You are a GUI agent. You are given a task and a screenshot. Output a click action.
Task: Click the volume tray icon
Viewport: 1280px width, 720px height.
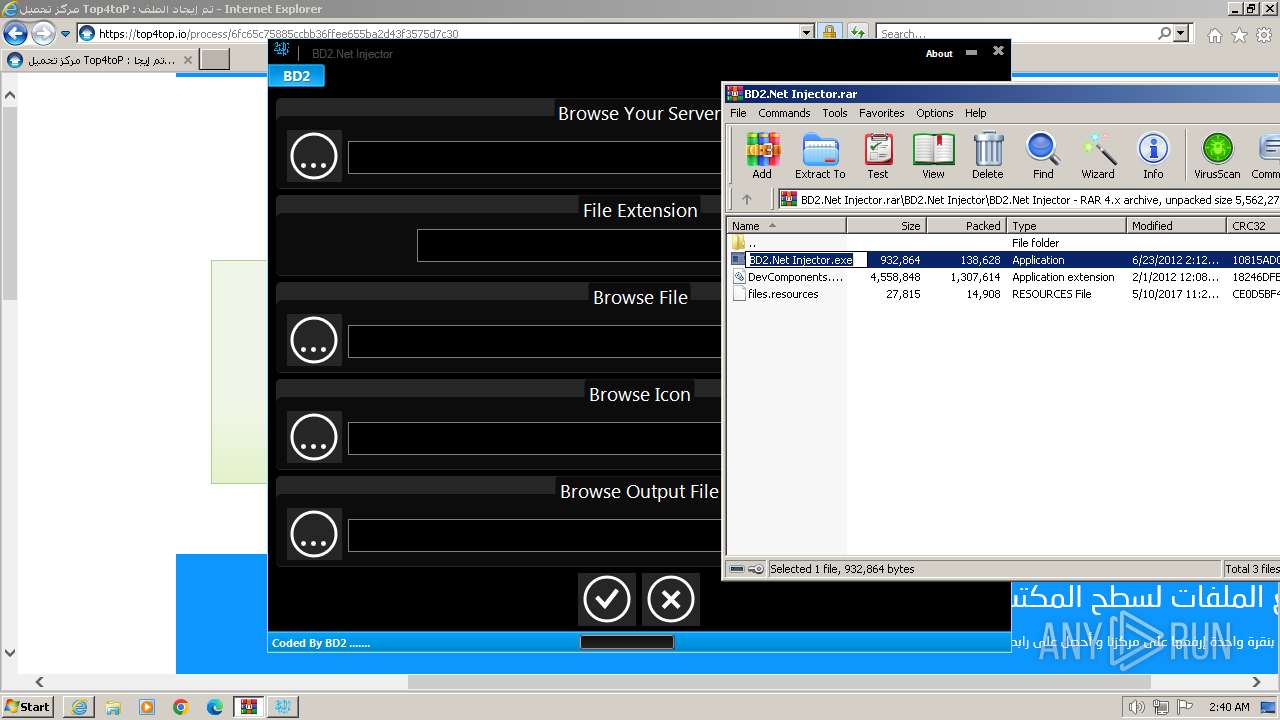(x=1136, y=707)
